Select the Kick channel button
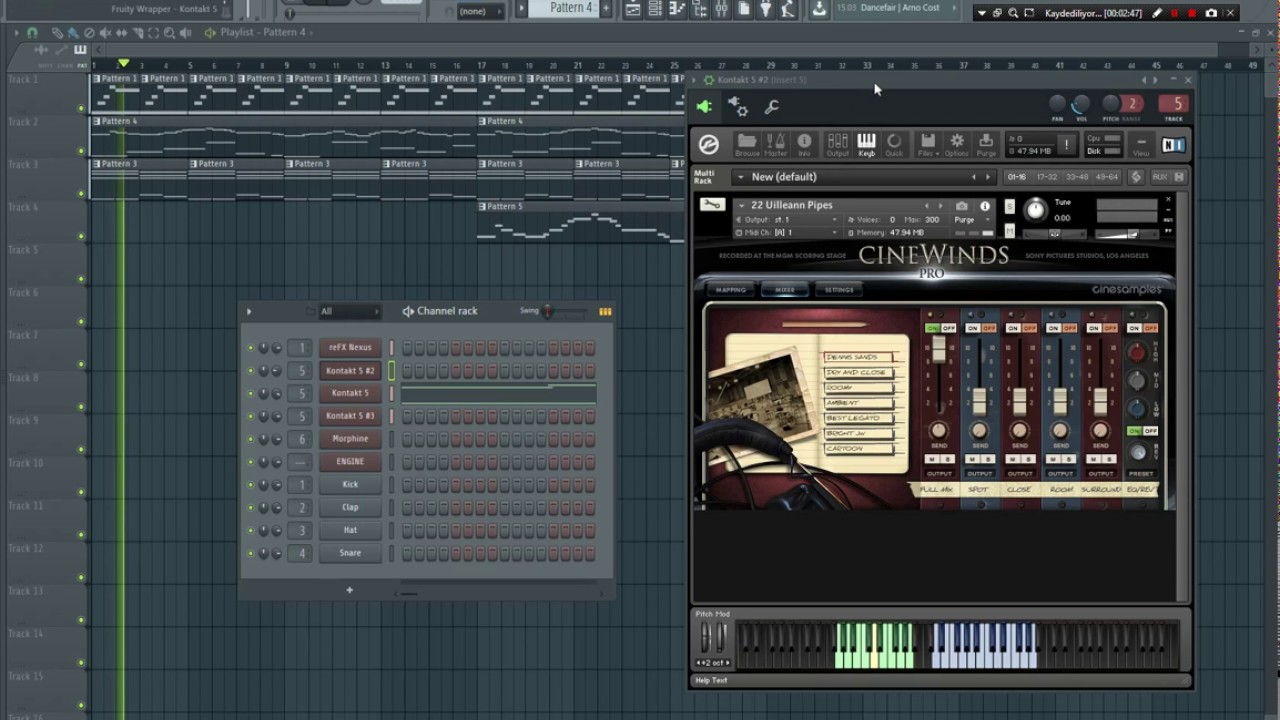Screen dimensions: 1280x720 point(350,485)
